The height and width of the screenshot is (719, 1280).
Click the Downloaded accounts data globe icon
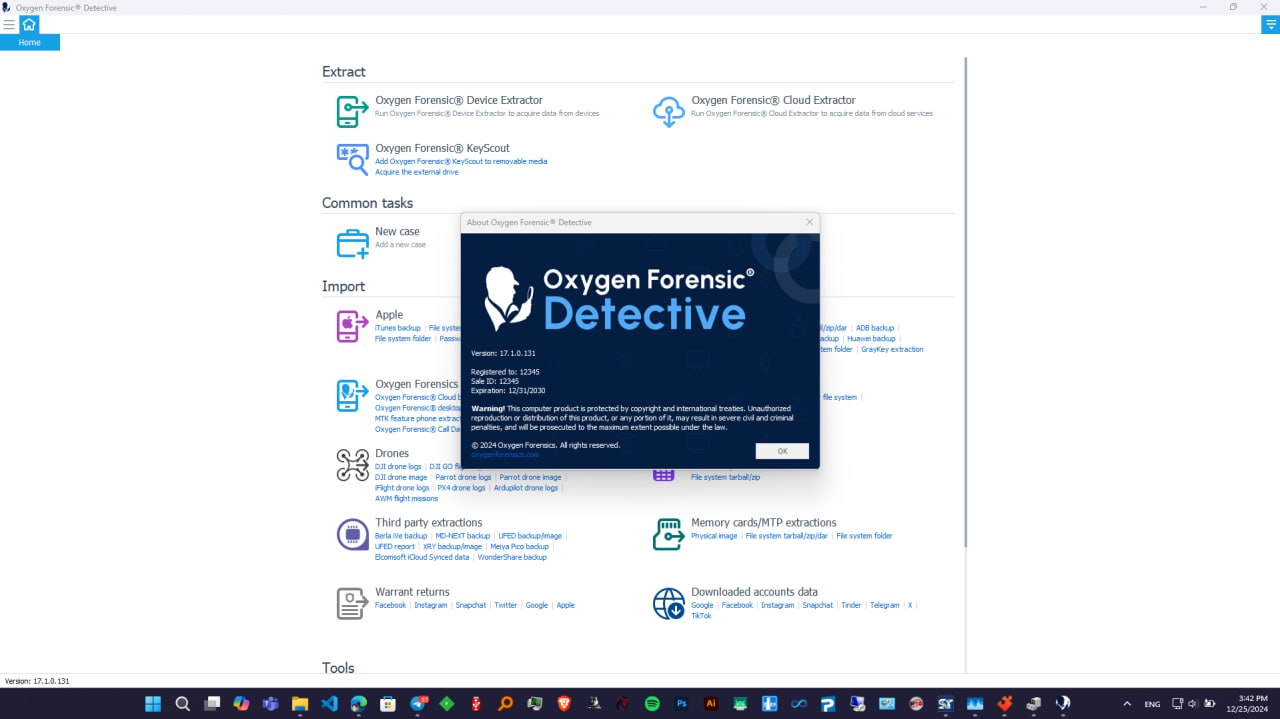668,603
